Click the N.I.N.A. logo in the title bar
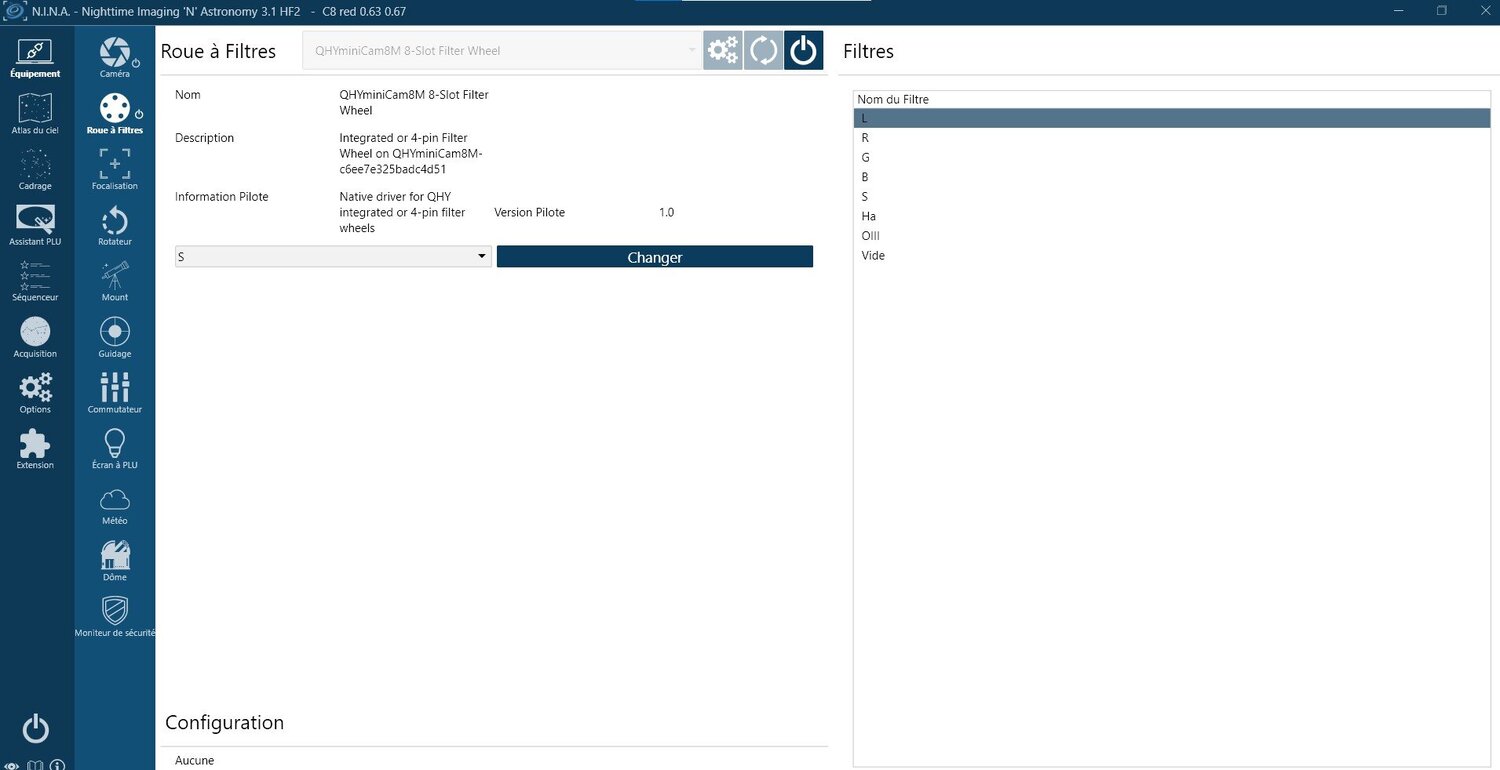Image resolution: width=1500 pixels, height=770 pixels. tap(15, 11)
